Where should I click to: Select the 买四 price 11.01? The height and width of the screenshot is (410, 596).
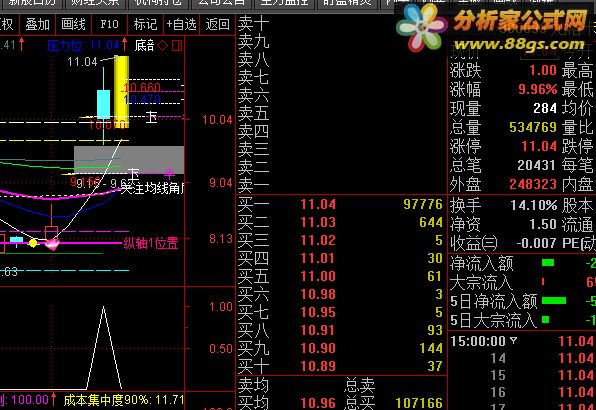pos(318,258)
